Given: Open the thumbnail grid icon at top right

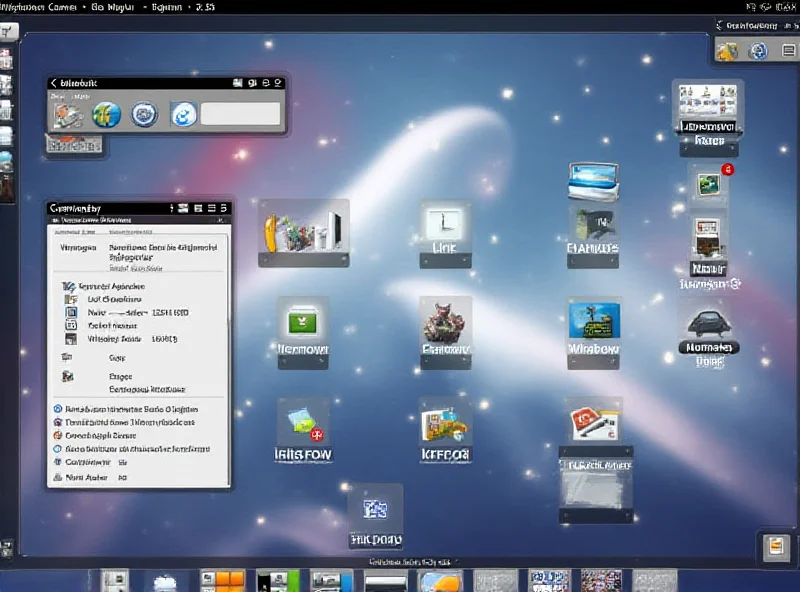Looking at the screenshot, I should (x=708, y=100).
